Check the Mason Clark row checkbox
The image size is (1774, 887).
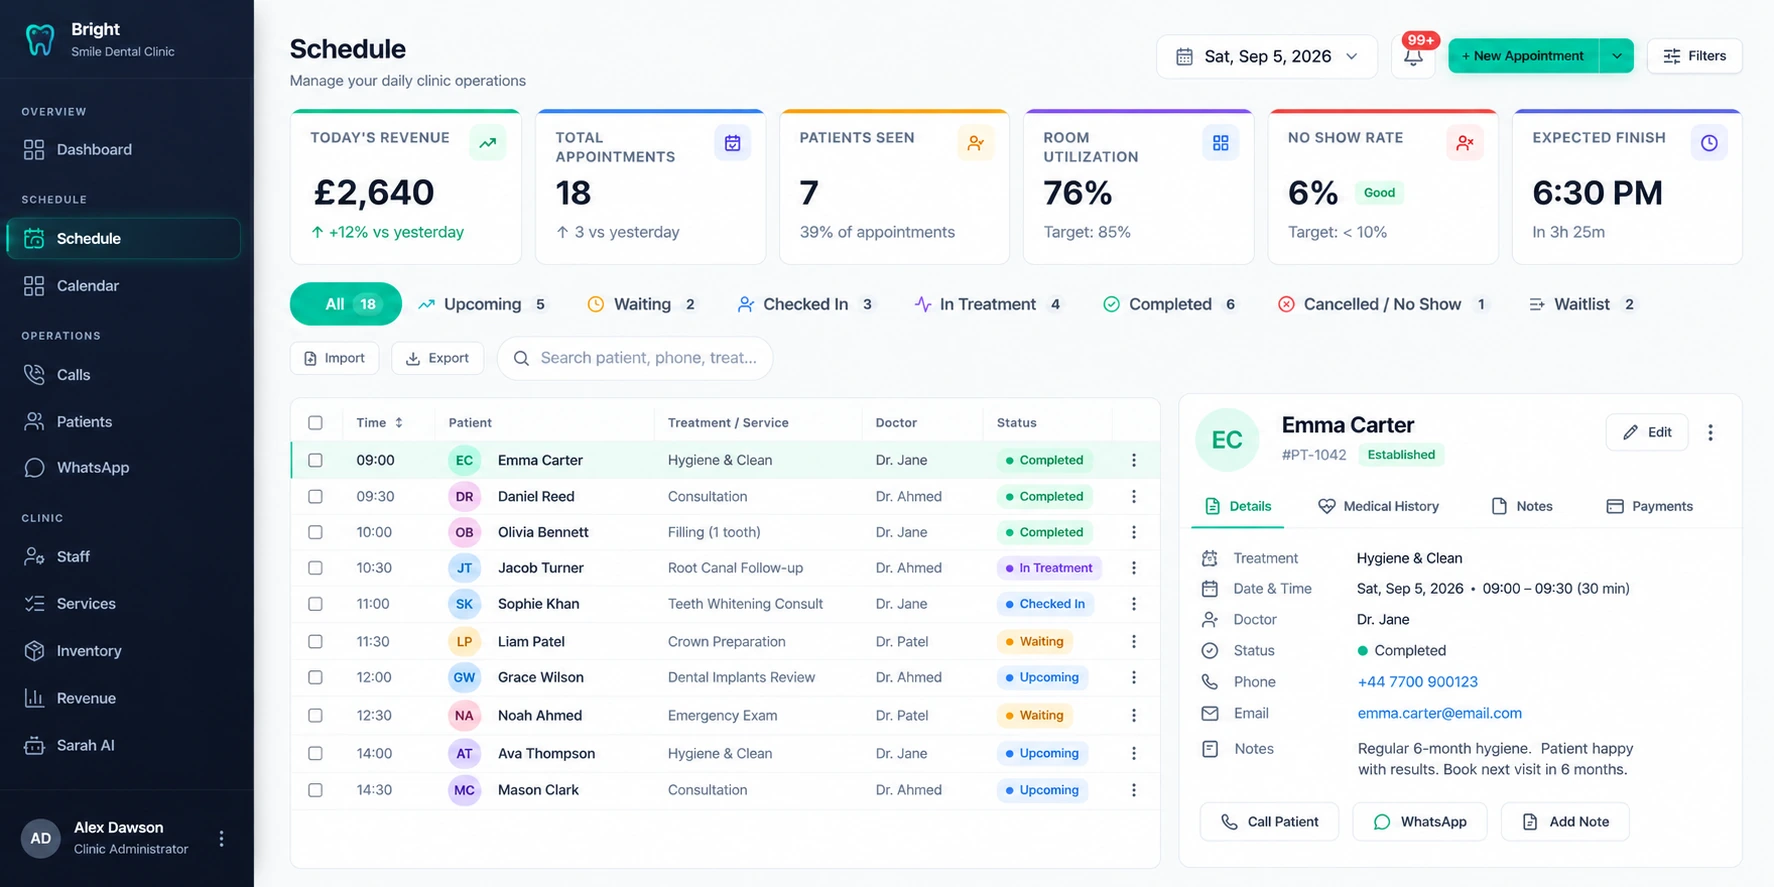tap(315, 790)
